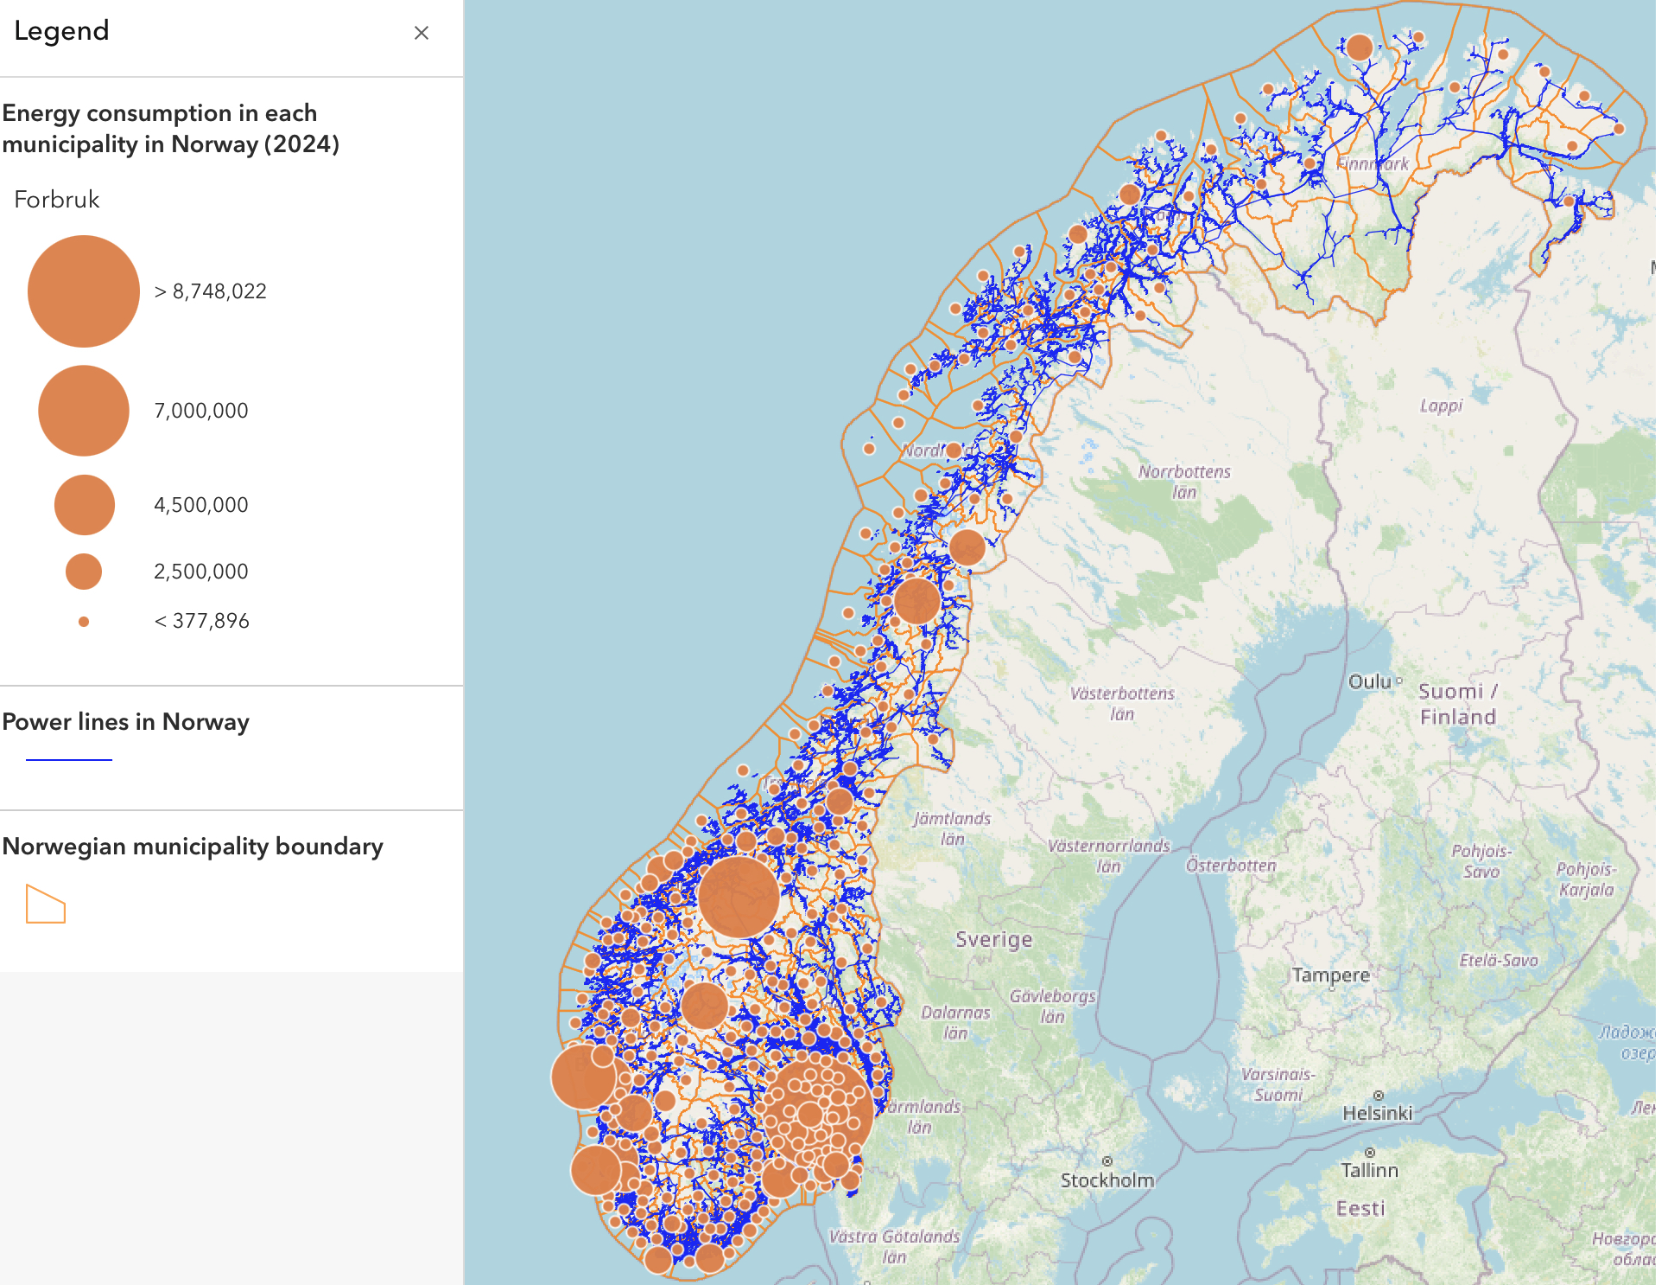Click the 4,500,000 legend circle symbol
The height and width of the screenshot is (1285, 1656).
click(84, 505)
